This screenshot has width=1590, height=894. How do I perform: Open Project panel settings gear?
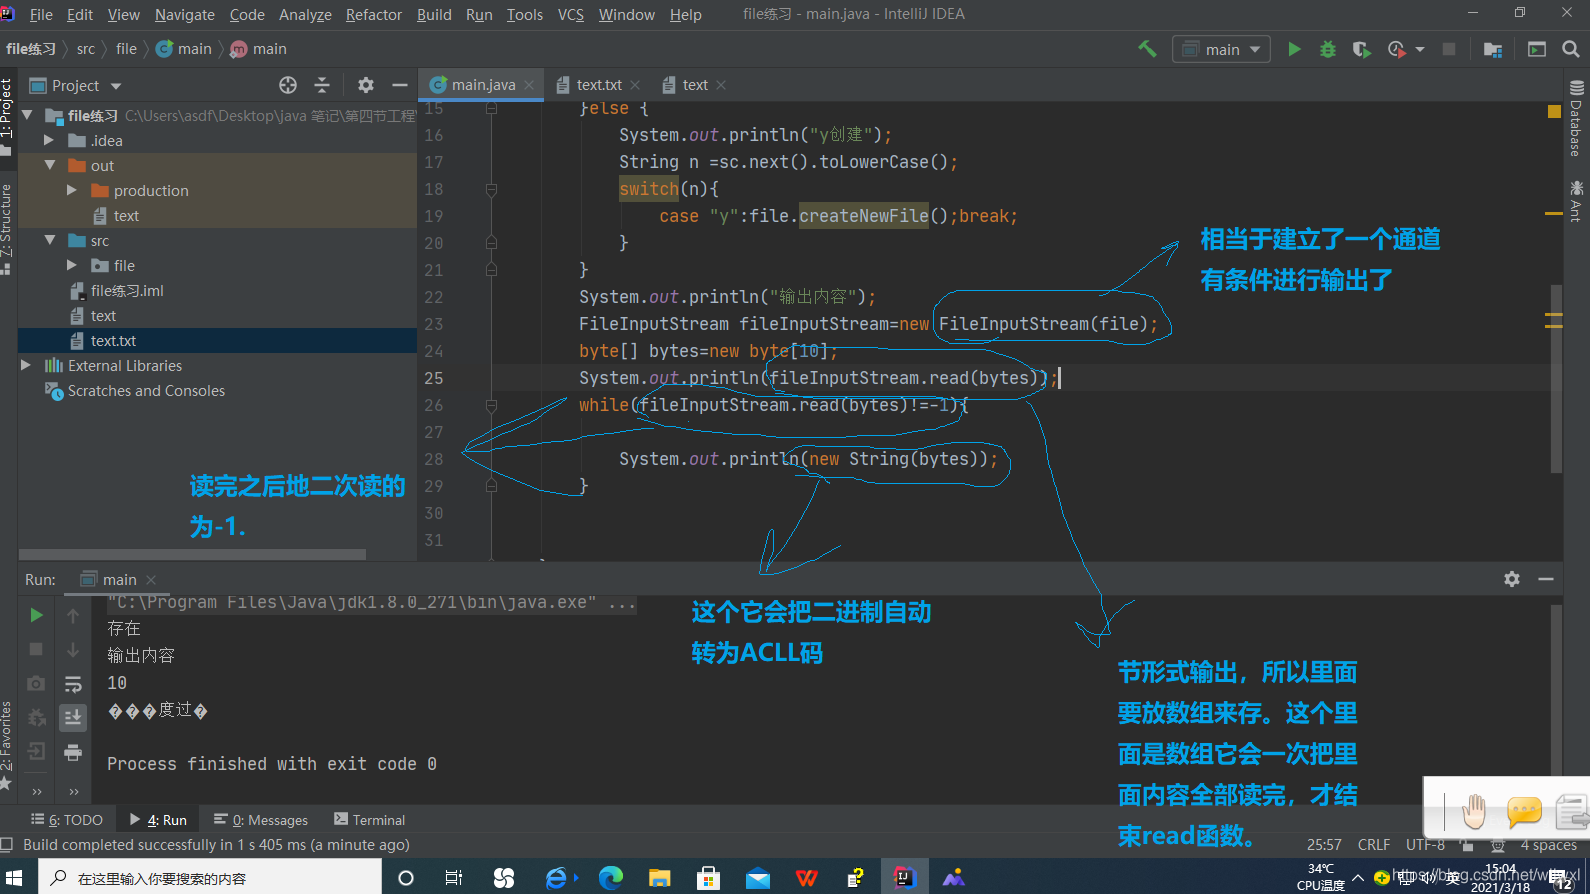(x=366, y=85)
